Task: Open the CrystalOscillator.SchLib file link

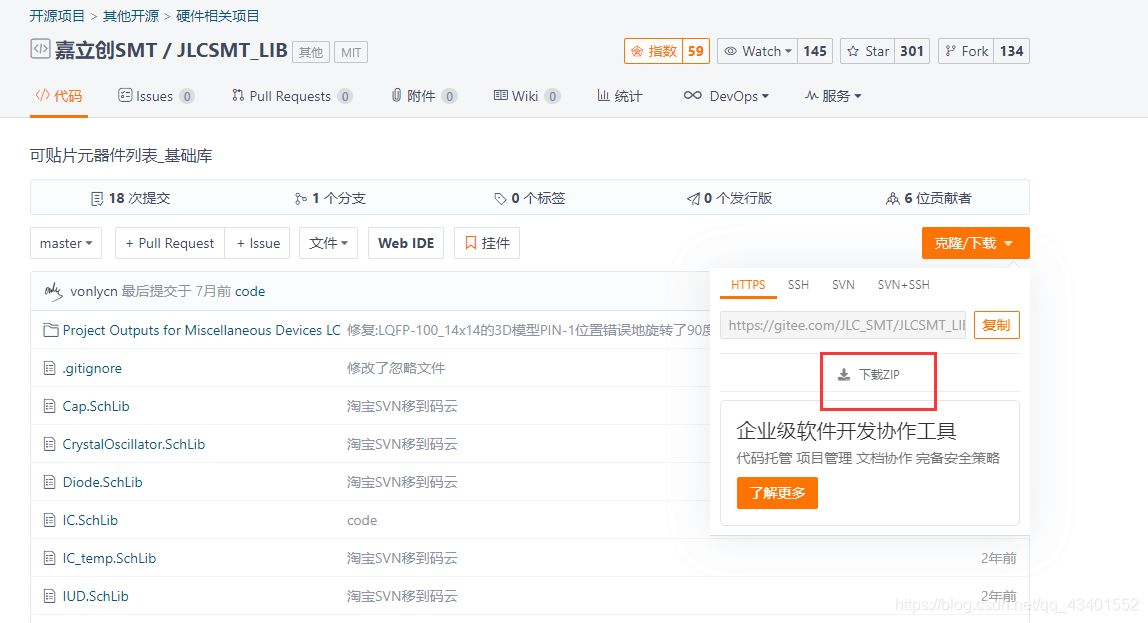Action: (x=133, y=444)
